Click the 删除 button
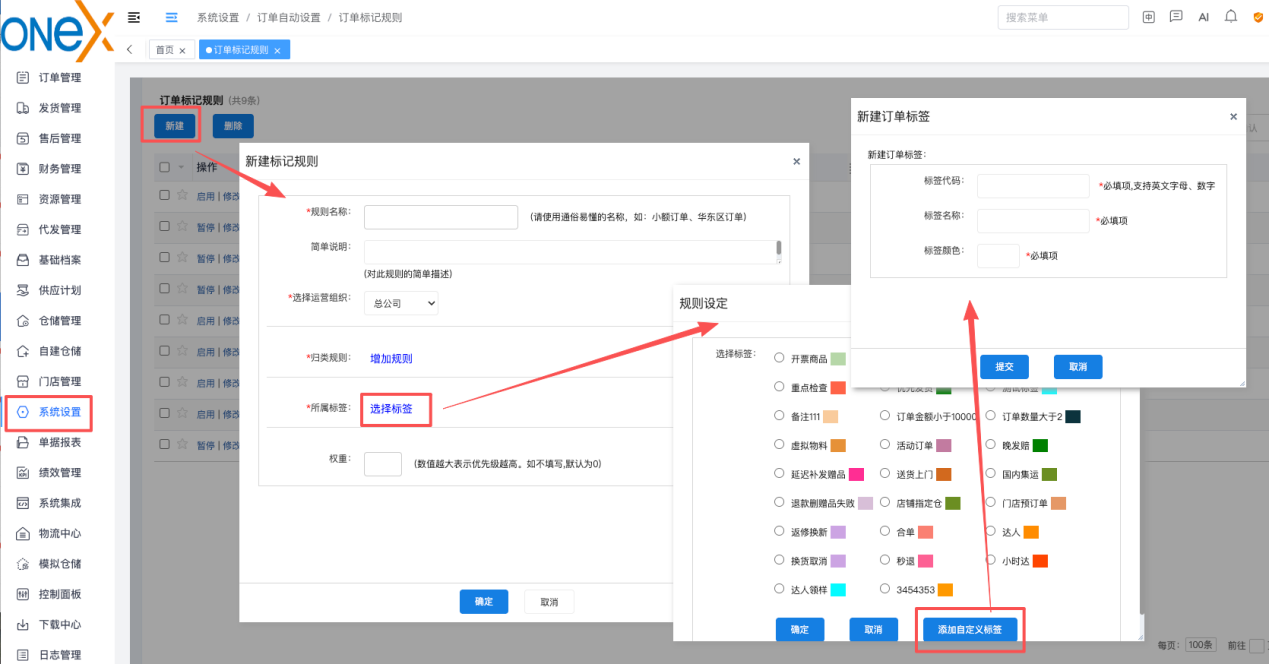The height and width of the screenshot is (664, 1269). 233,126
